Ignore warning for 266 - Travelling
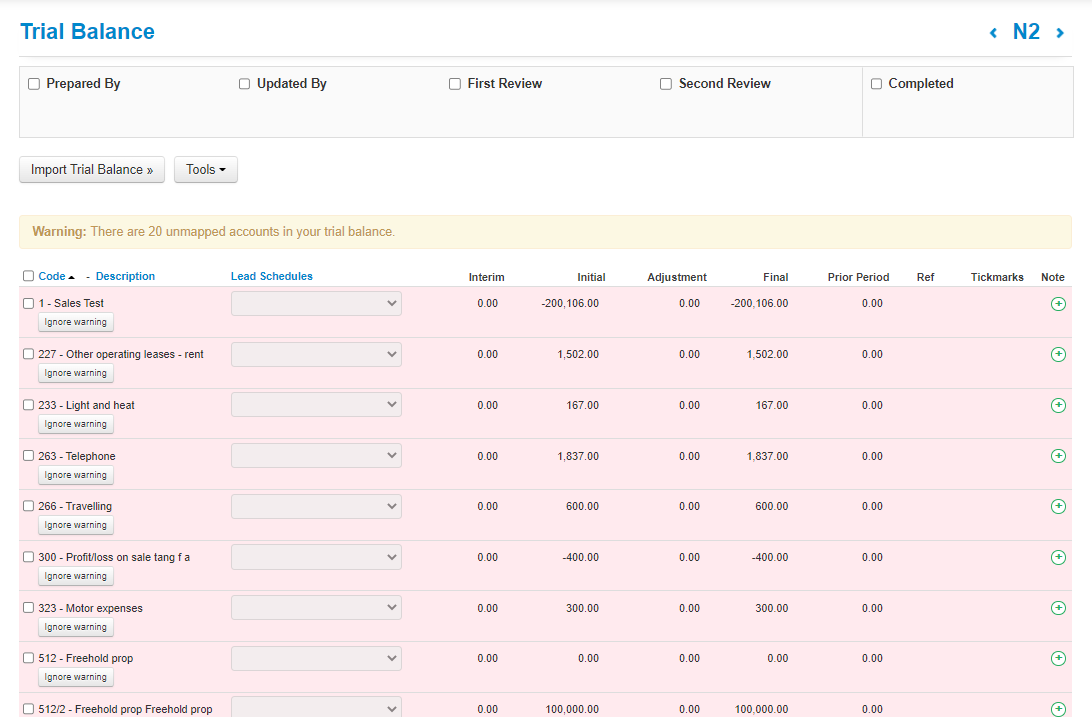The width and height of the screenshot is (1092, 717). pyautogui.click(x=76, y=525)
